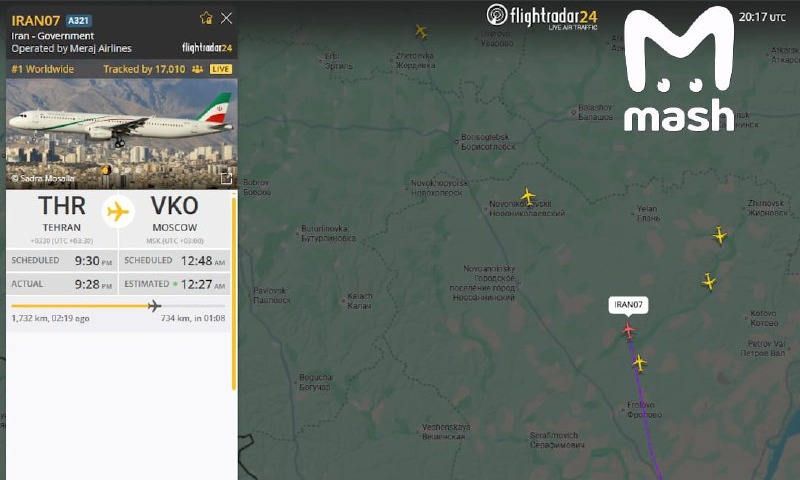Select yellow plane near Zherdevka at top
The image size is (800, 480).
point(421,31)
